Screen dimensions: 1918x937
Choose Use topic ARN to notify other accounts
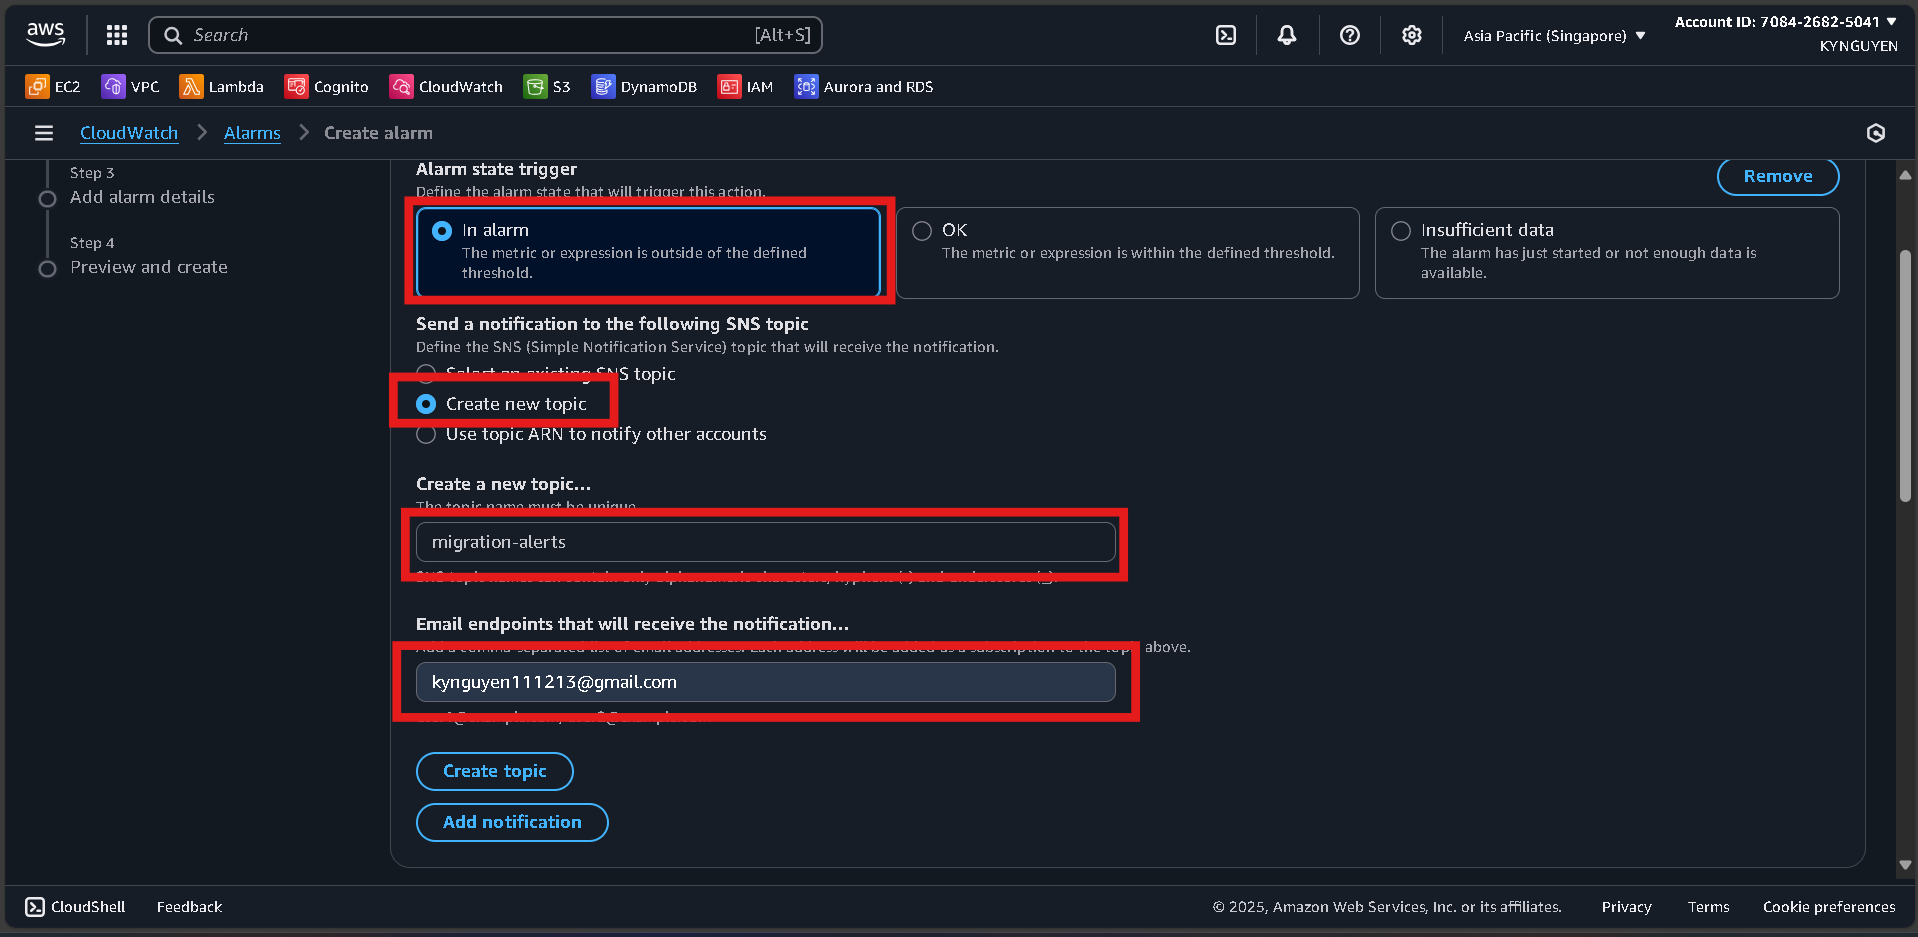pyautogui.click(x=426, y=434)
